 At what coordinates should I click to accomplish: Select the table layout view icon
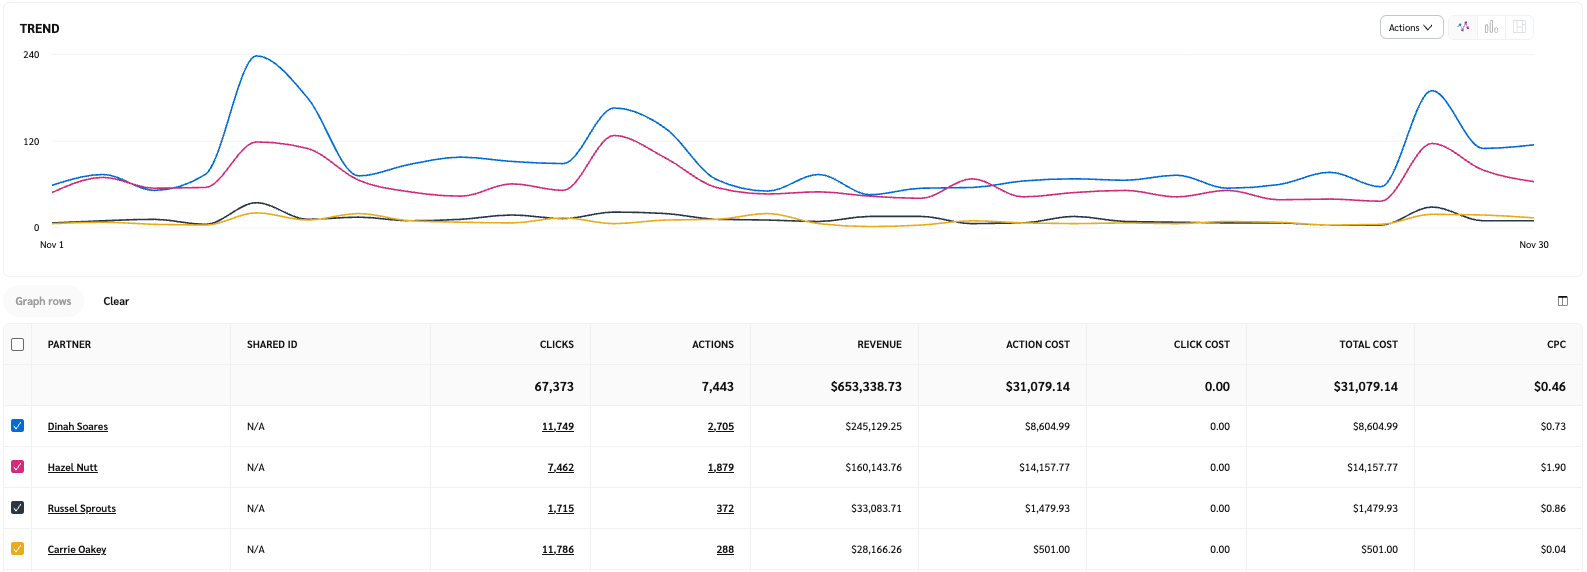1519,27
